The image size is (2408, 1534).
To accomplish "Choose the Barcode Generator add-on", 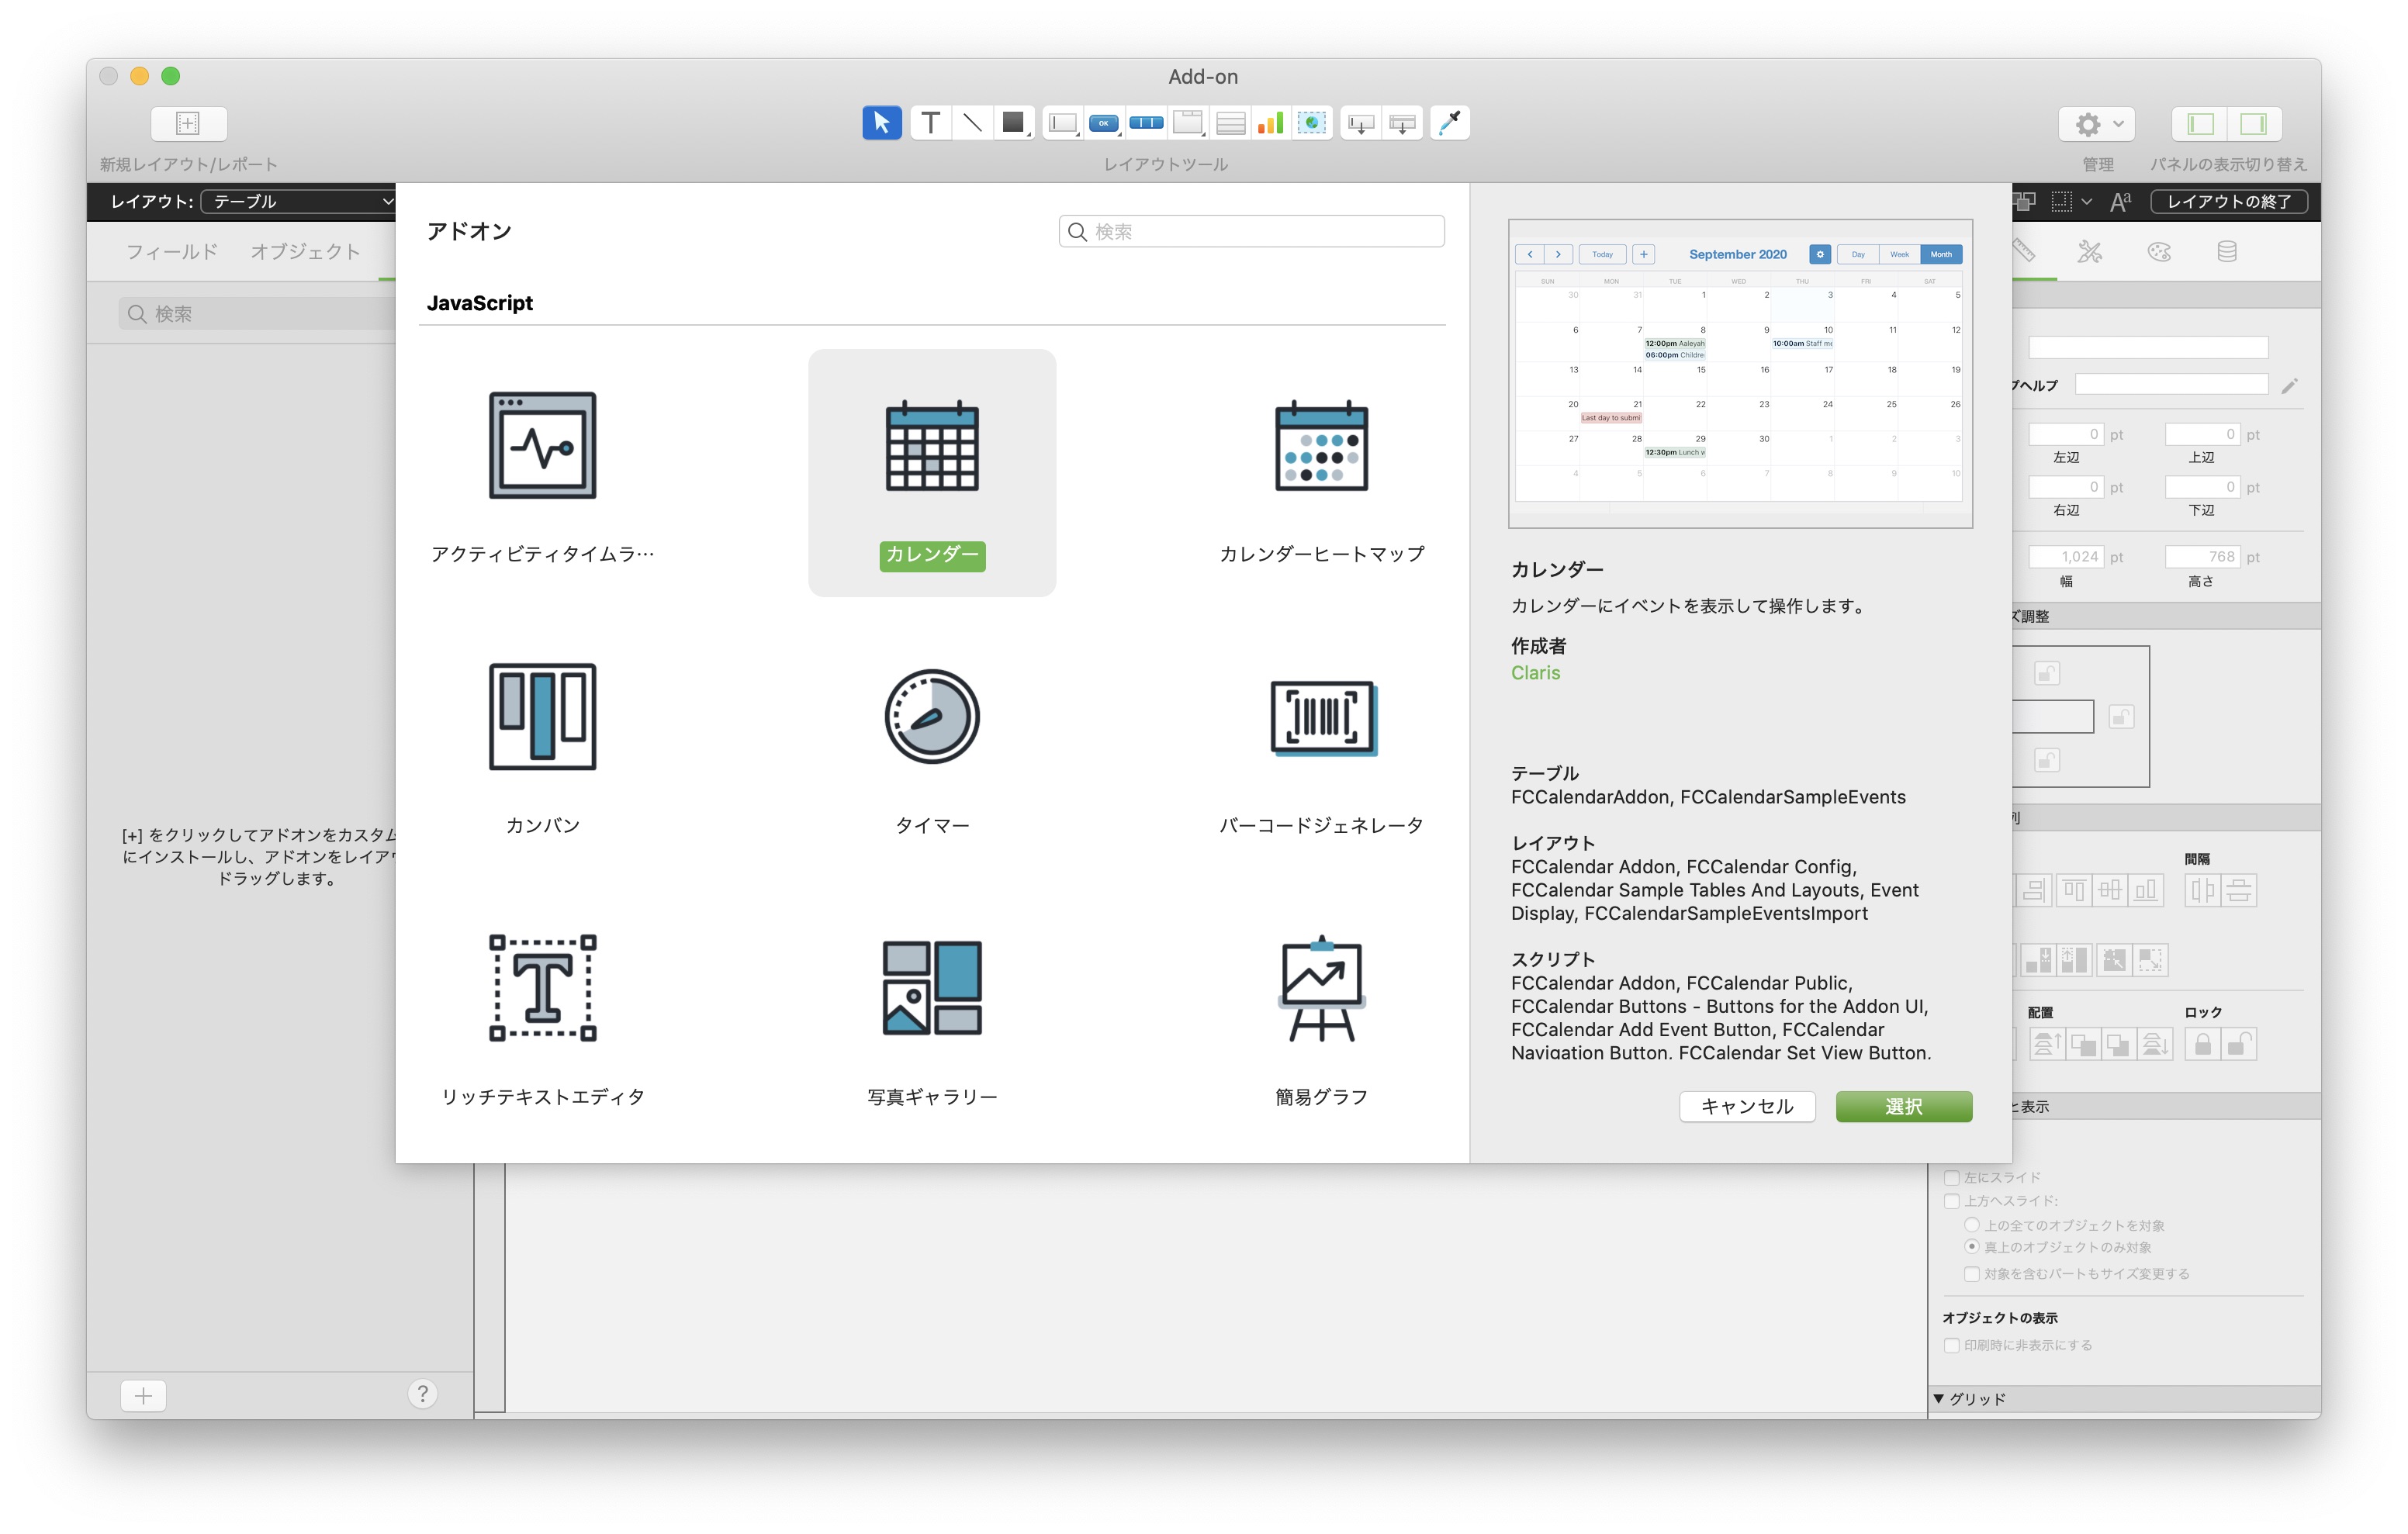I will (x=1321, y=716).
